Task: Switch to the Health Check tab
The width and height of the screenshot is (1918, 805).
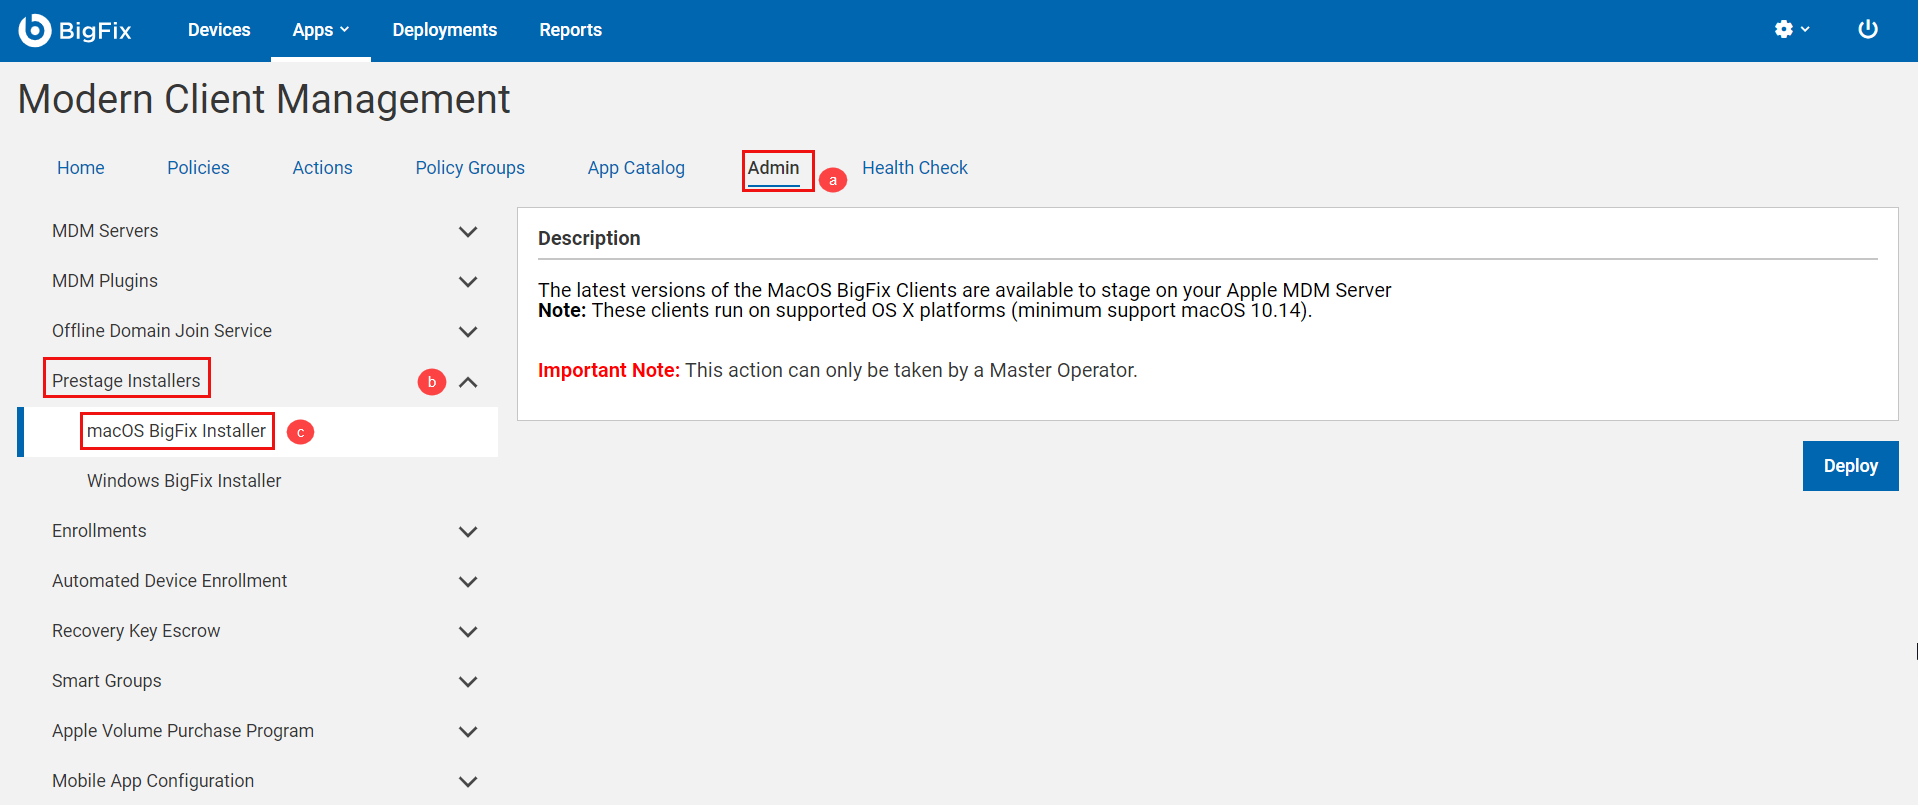Action: pyautogui.click(x=914, y=168)
